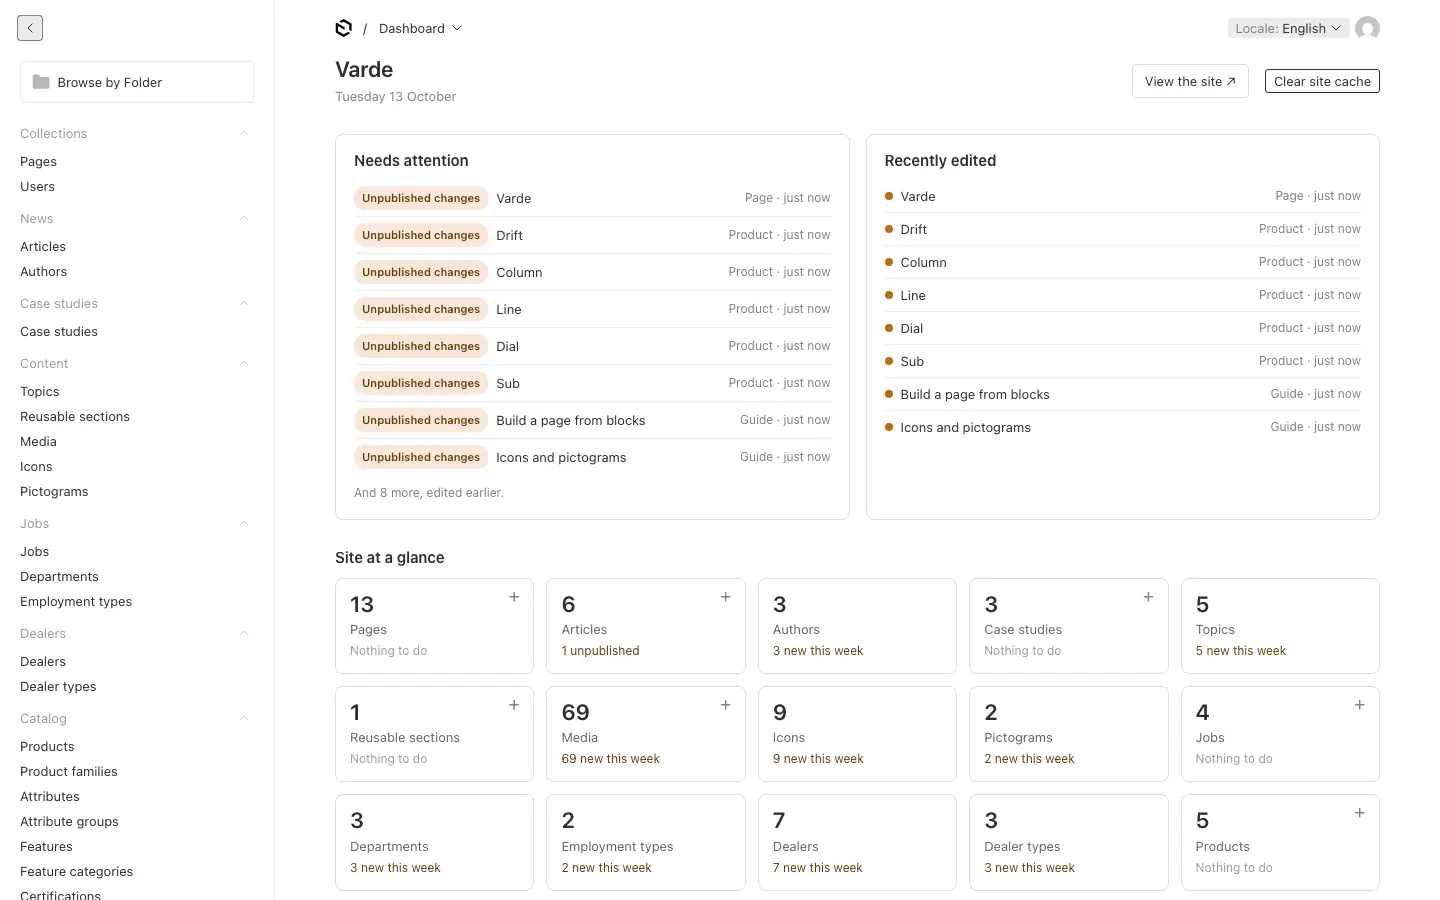The width and height of the screenshot is (1440, 900).
Task: Collapse the Collections sidebar group
Action: (x=244, y=133)
